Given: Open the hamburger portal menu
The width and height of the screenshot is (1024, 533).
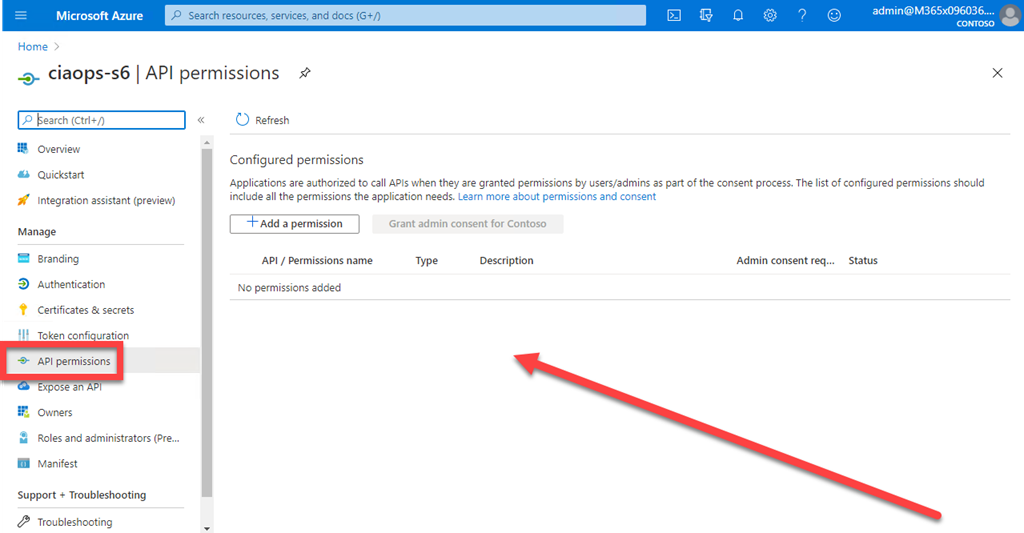Looking at the screenshot, I should coord(22,15).
